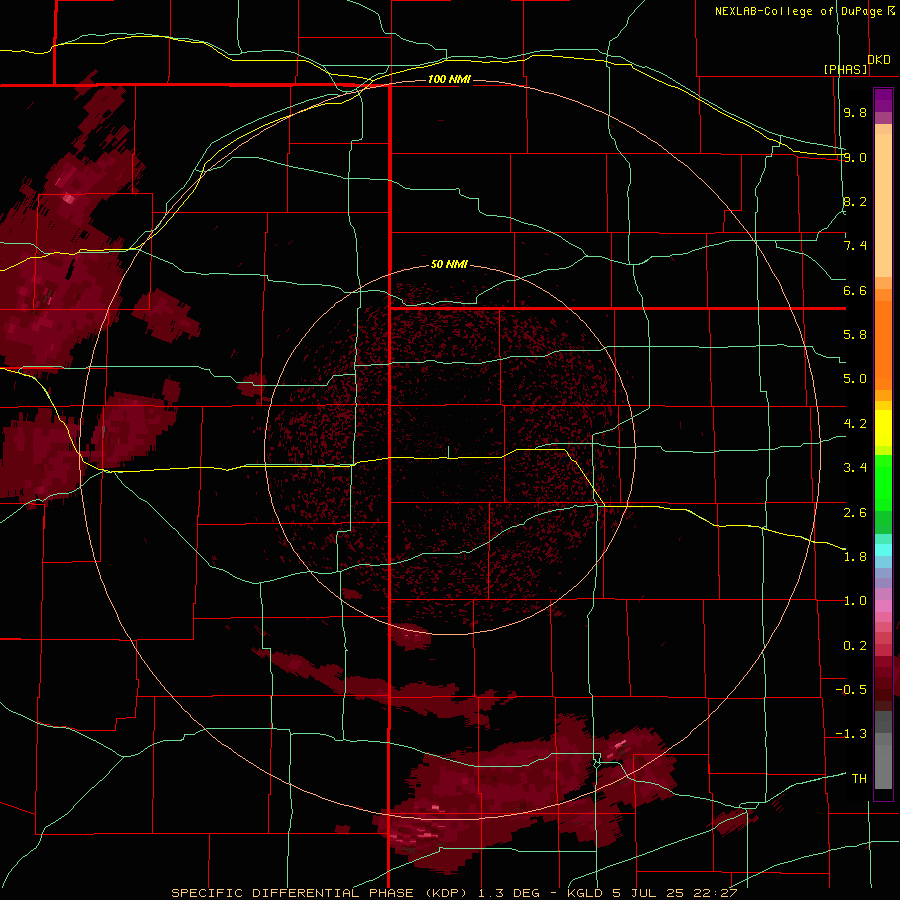Click the 8.2 scale value

tap(855, 201)
